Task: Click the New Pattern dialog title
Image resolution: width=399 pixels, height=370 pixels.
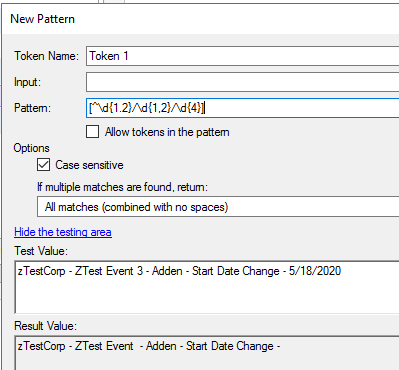Action: coord(42,19)
